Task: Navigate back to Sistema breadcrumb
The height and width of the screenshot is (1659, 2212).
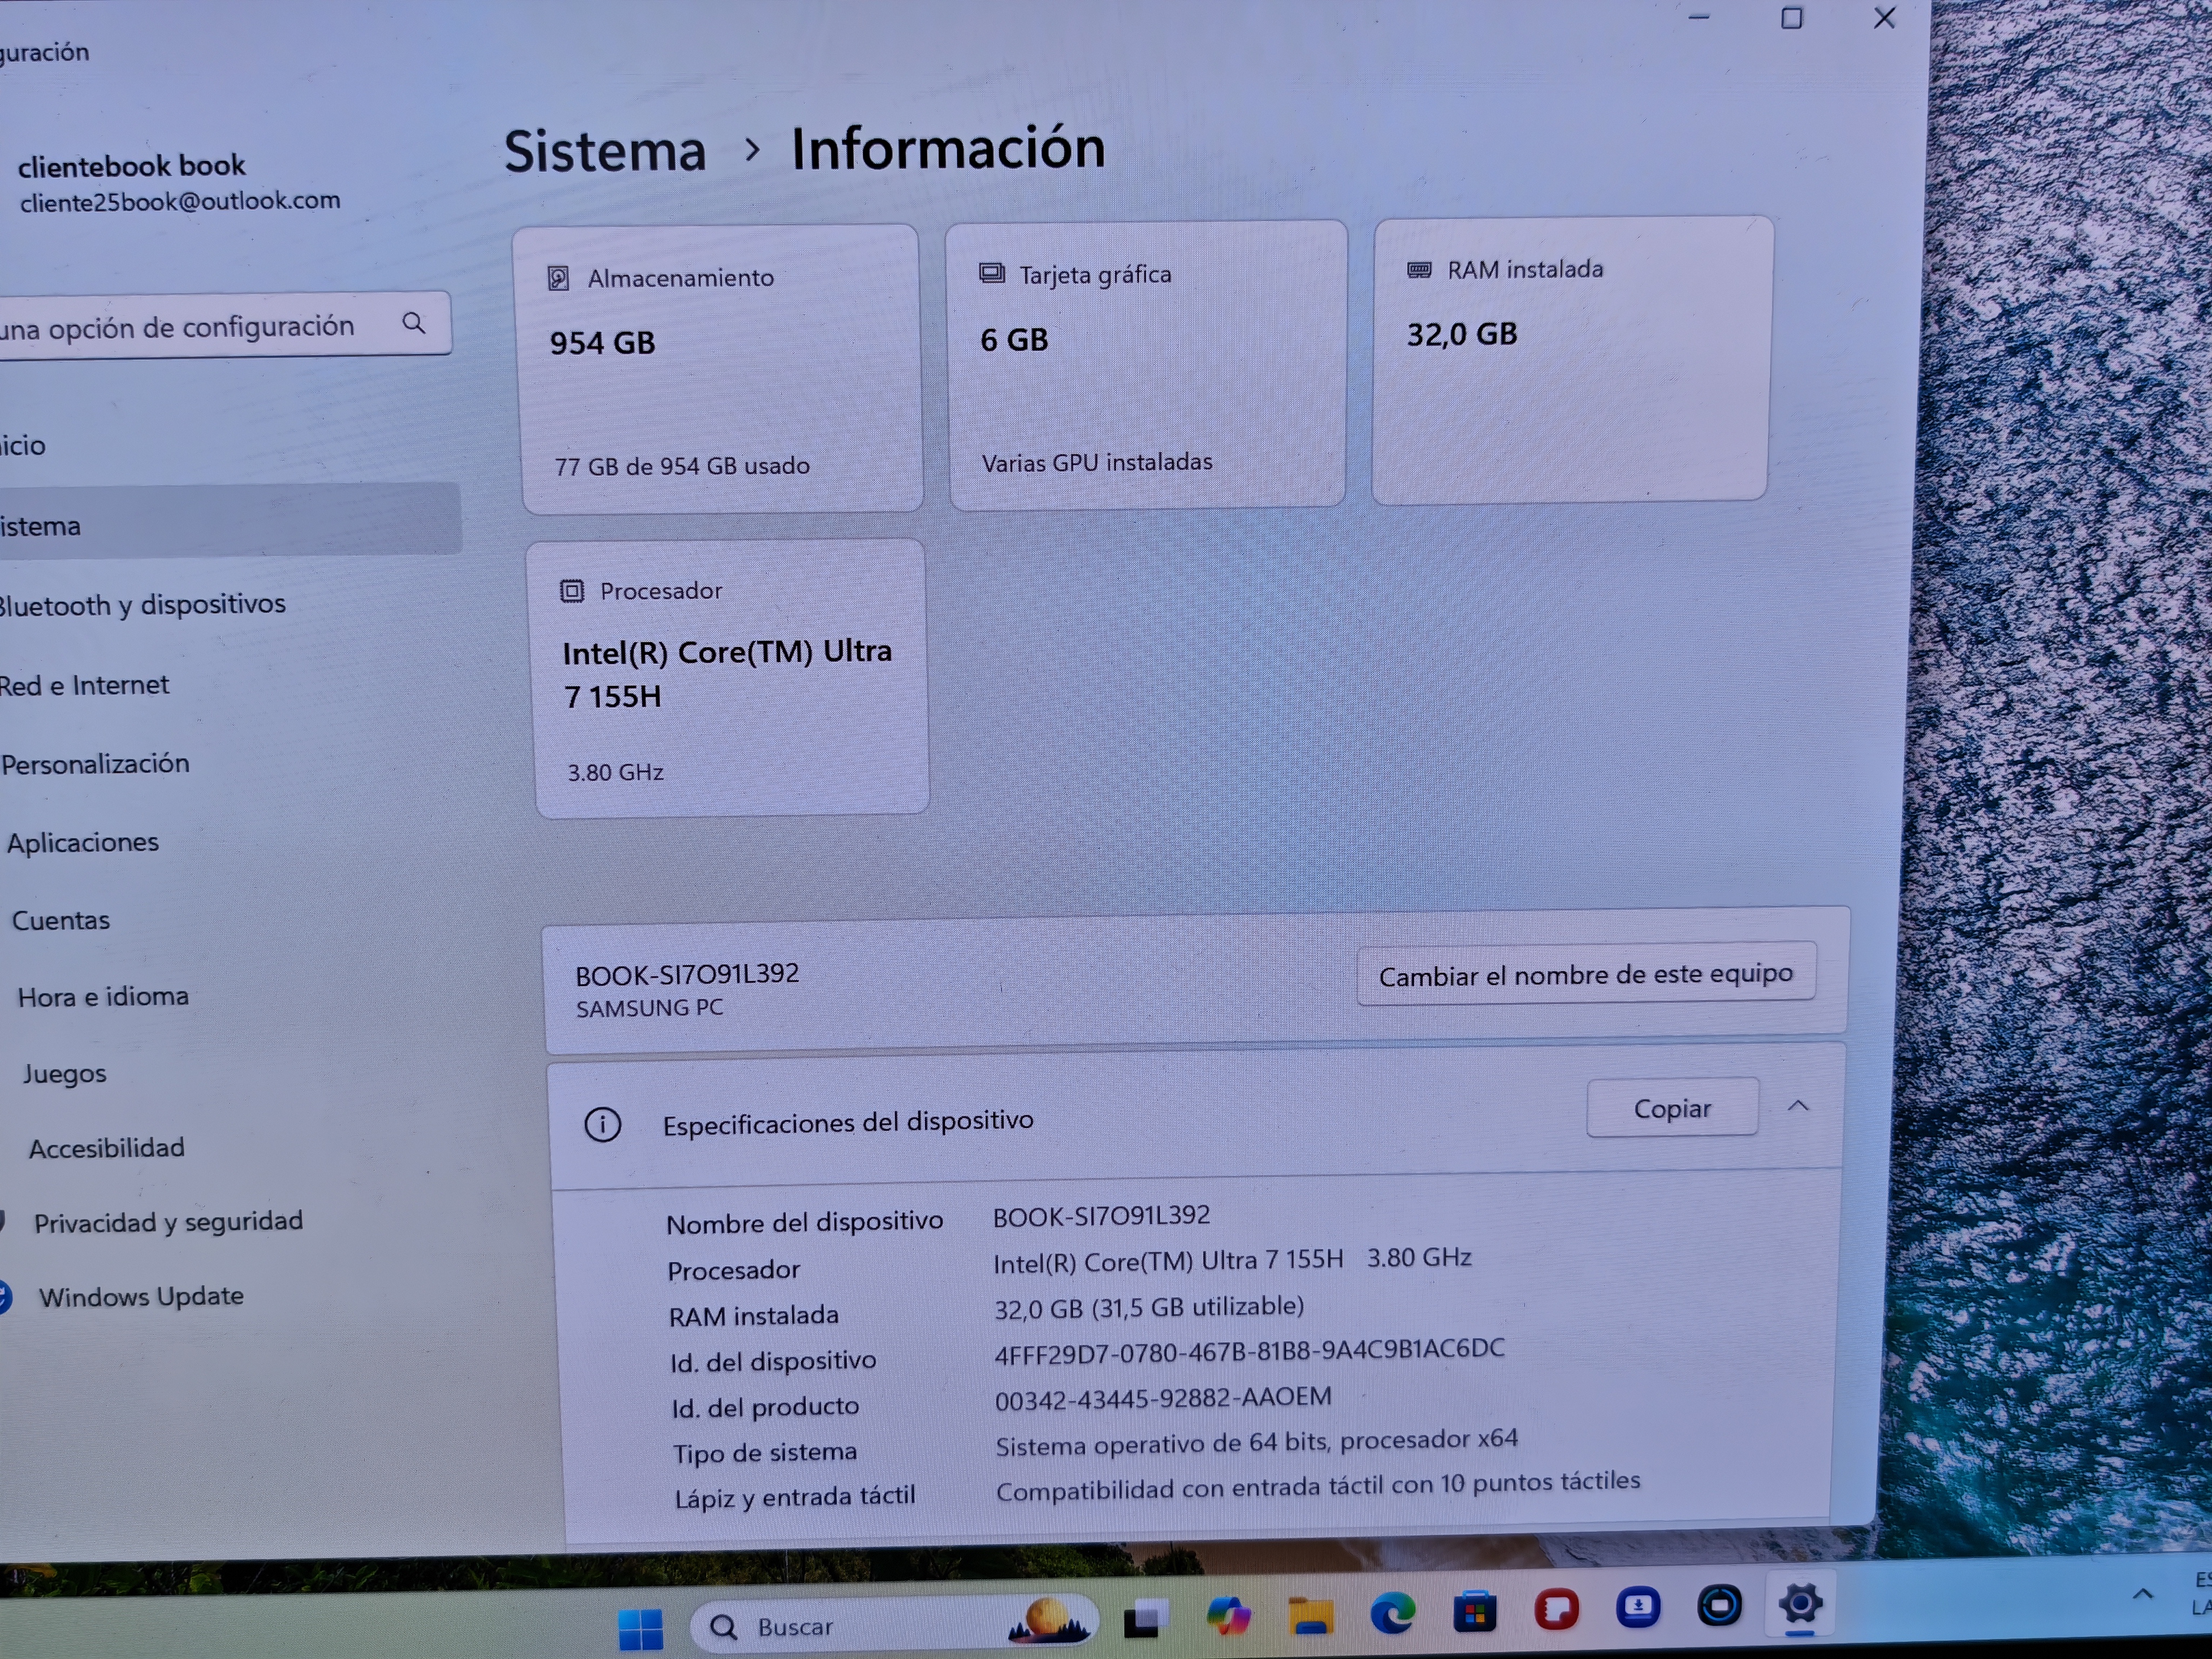Action: [x=605, y=152]
